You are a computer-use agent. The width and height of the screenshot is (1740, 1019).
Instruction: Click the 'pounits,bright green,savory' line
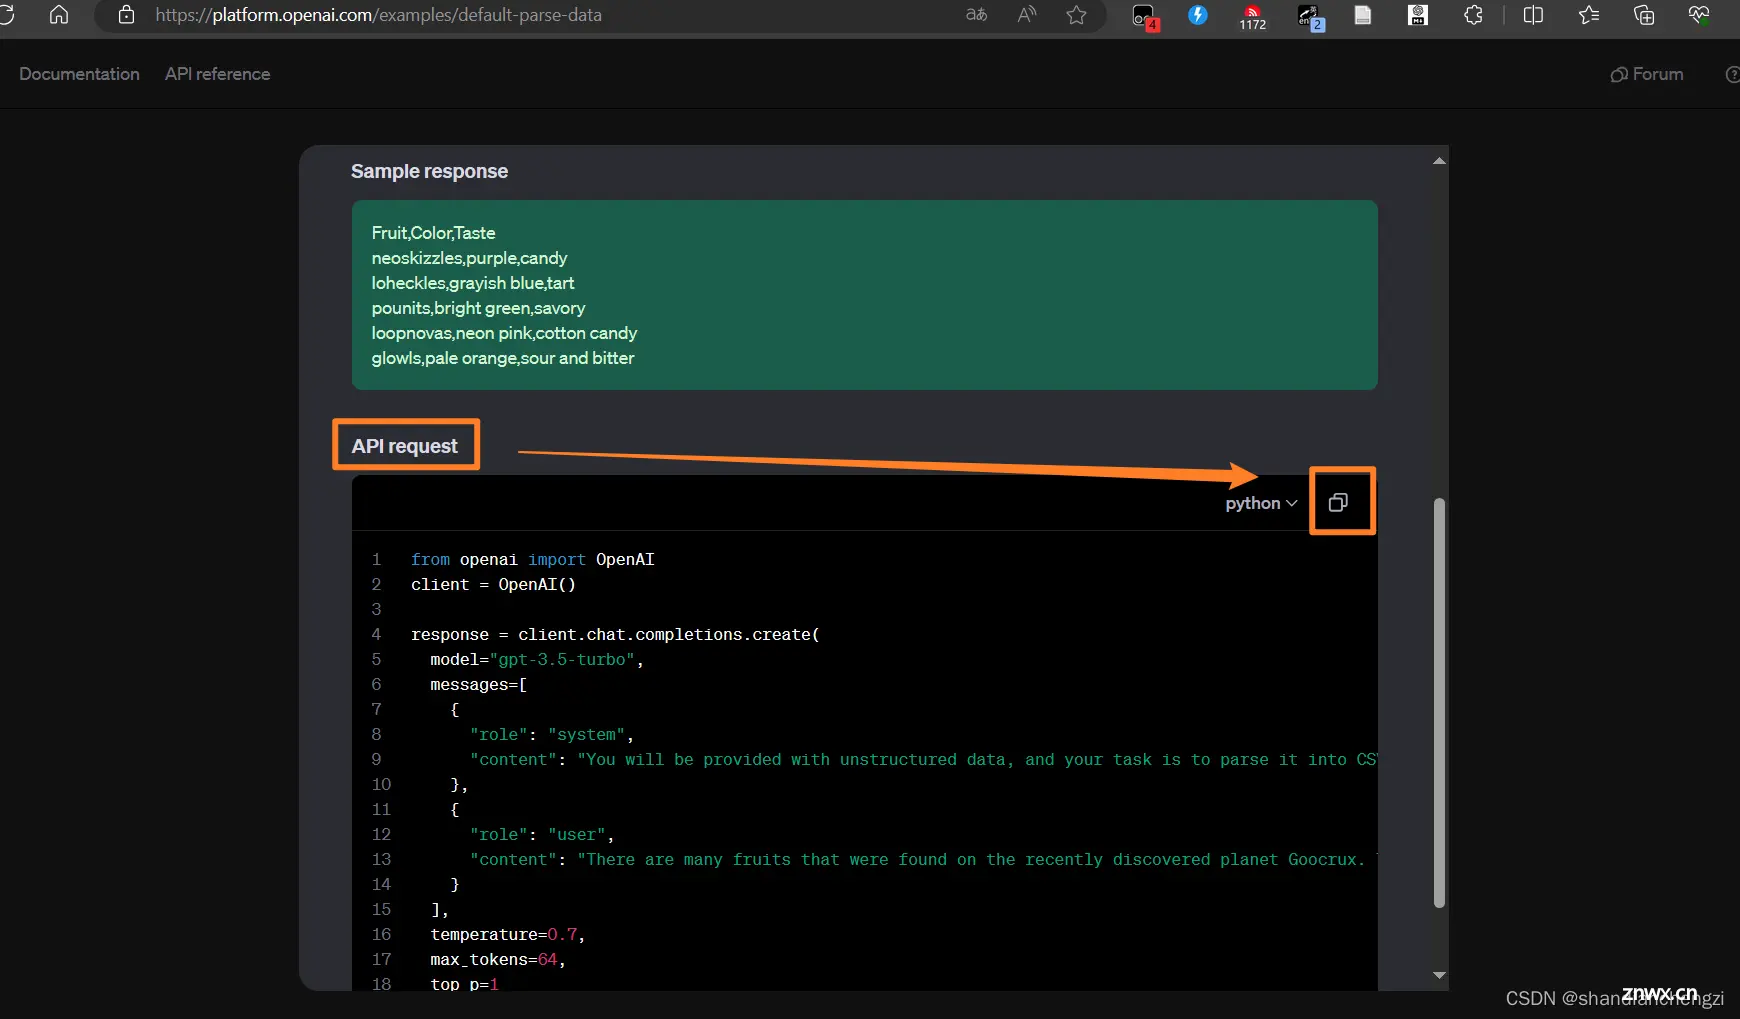478,308
